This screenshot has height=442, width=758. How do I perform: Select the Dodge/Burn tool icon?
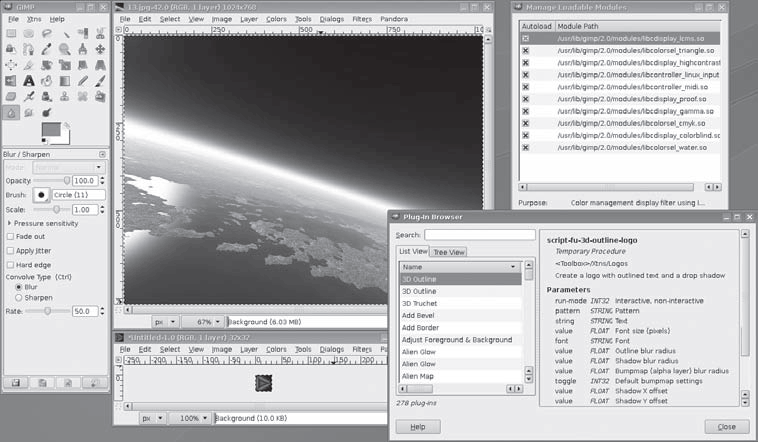[47, 113]
